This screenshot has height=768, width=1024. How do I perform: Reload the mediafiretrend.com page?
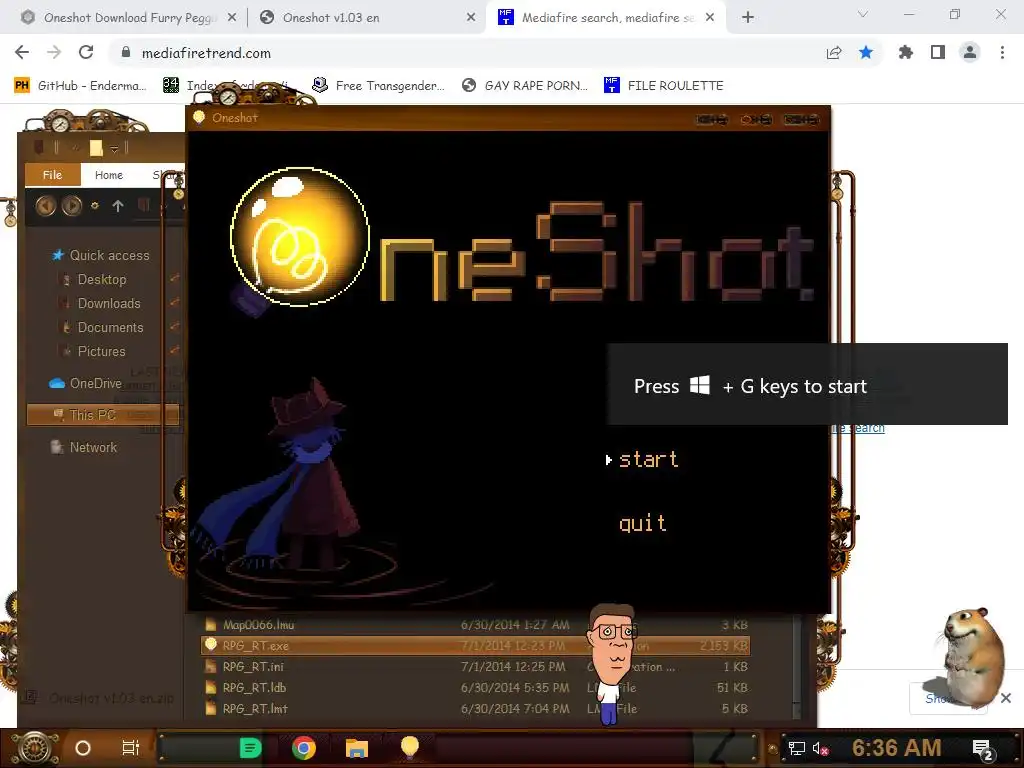coord(86,53)
